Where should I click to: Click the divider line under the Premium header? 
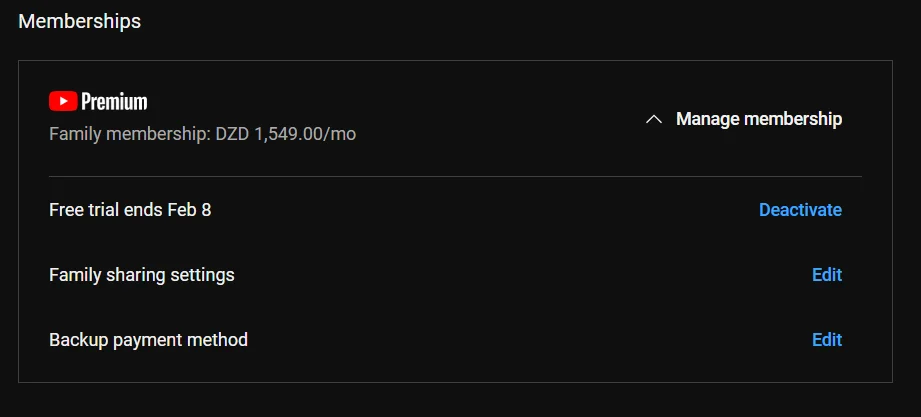click(455, 176)
